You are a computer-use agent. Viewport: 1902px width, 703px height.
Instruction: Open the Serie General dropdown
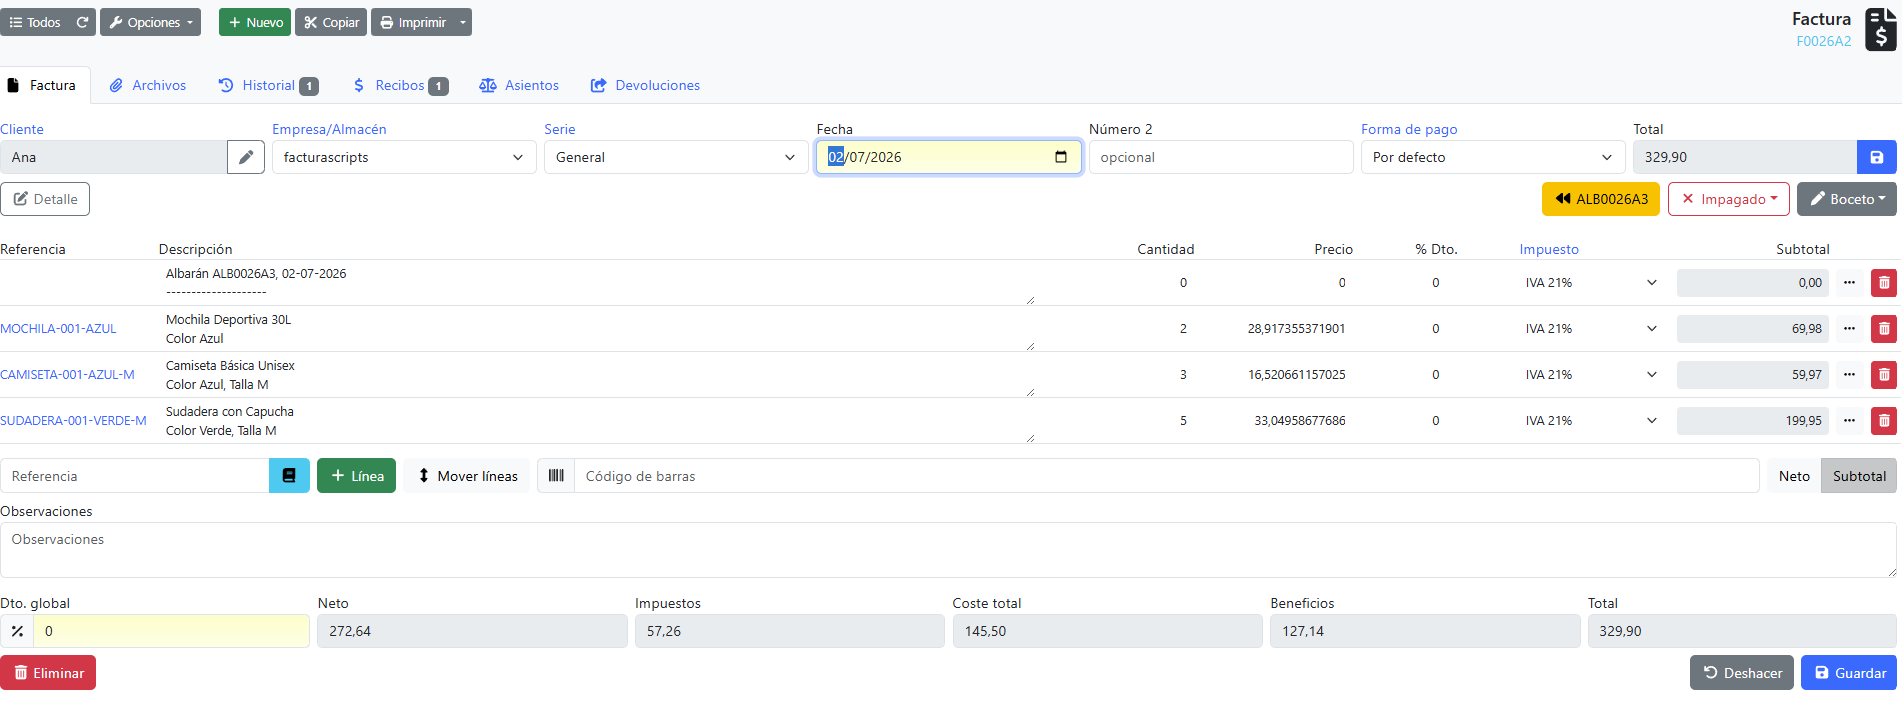coord(676,157)
